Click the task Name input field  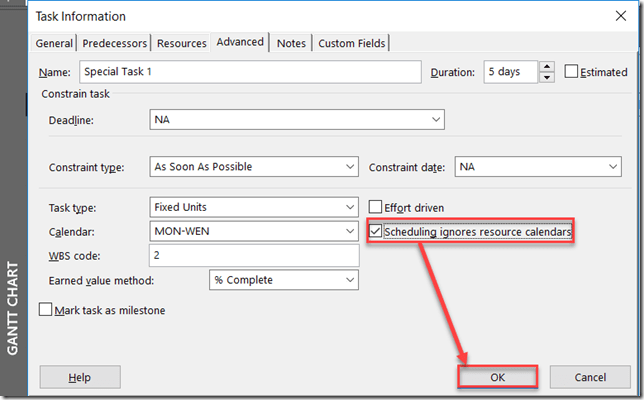249,72
